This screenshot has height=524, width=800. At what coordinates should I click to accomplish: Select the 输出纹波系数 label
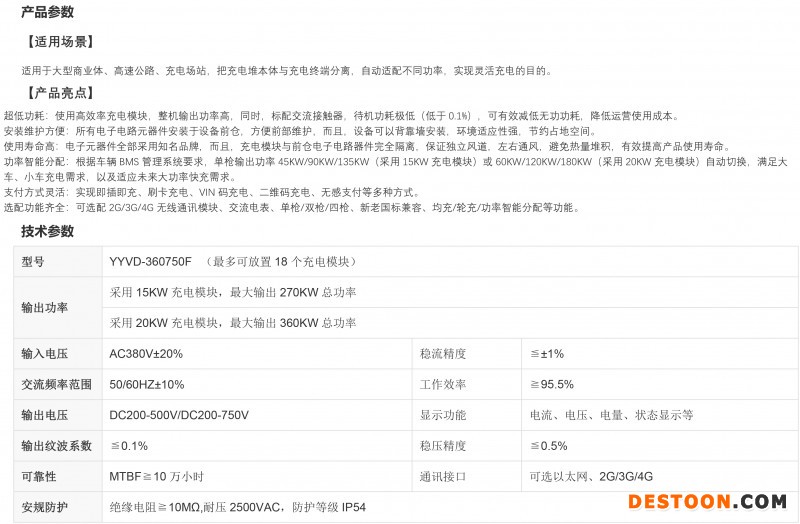click(56, 445)
